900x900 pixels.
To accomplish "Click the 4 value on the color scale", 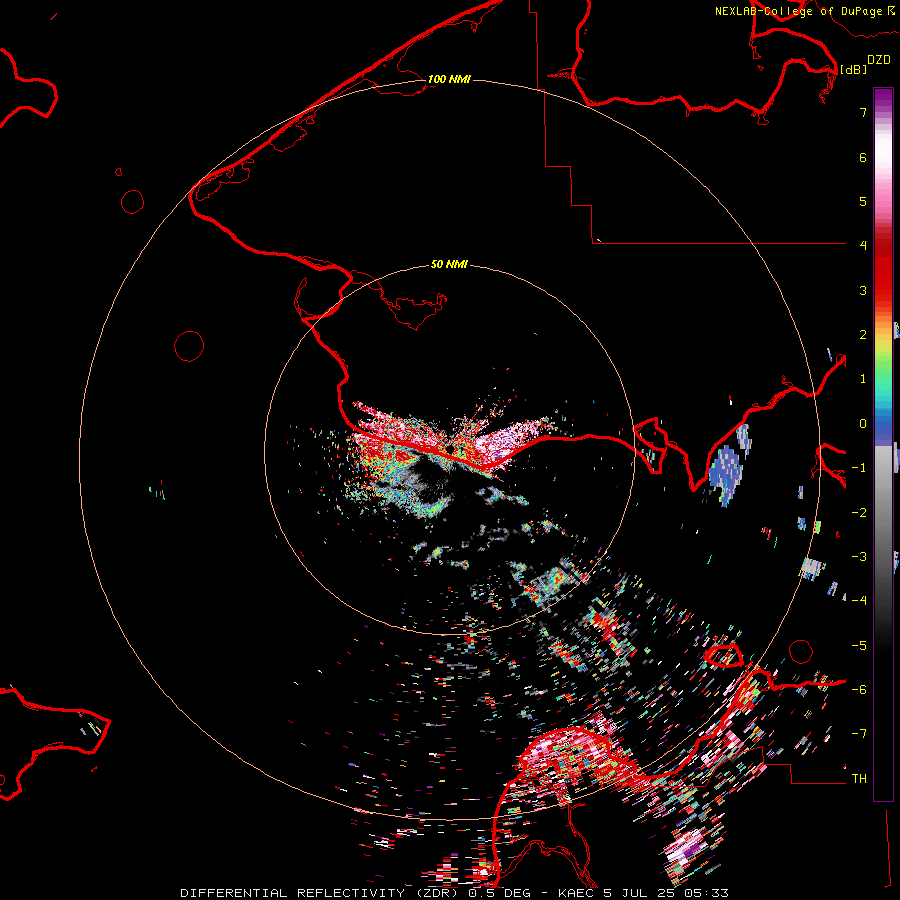I will pos(863,246).
